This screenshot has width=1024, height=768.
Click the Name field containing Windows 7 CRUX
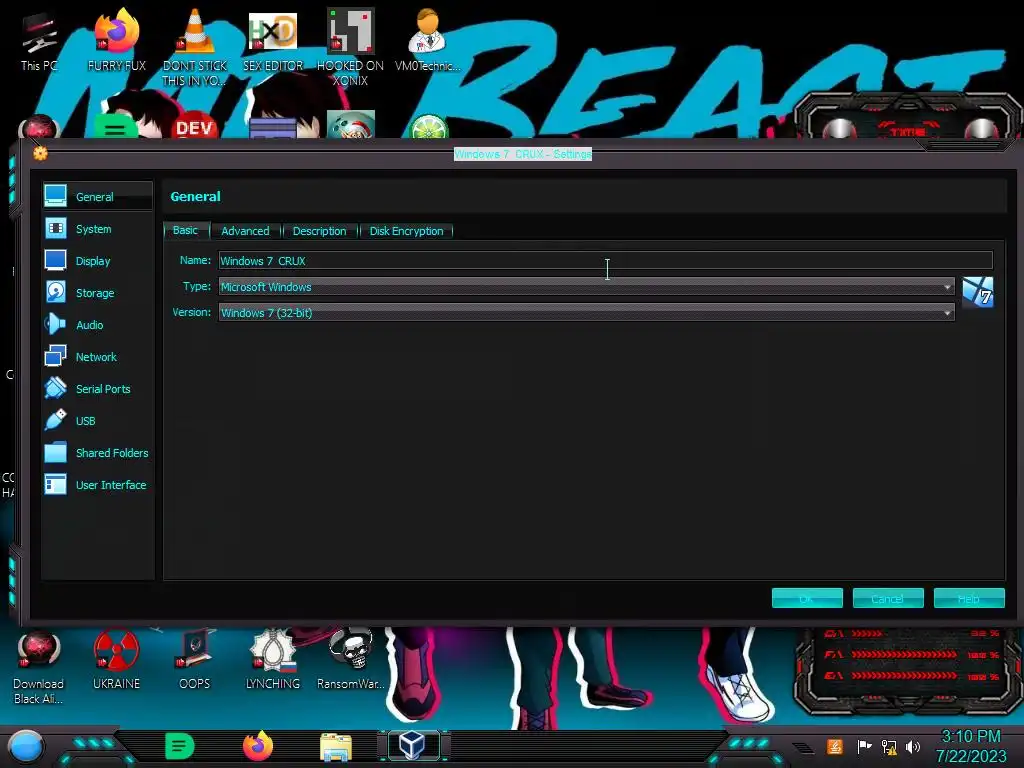(x=605, y=261)
